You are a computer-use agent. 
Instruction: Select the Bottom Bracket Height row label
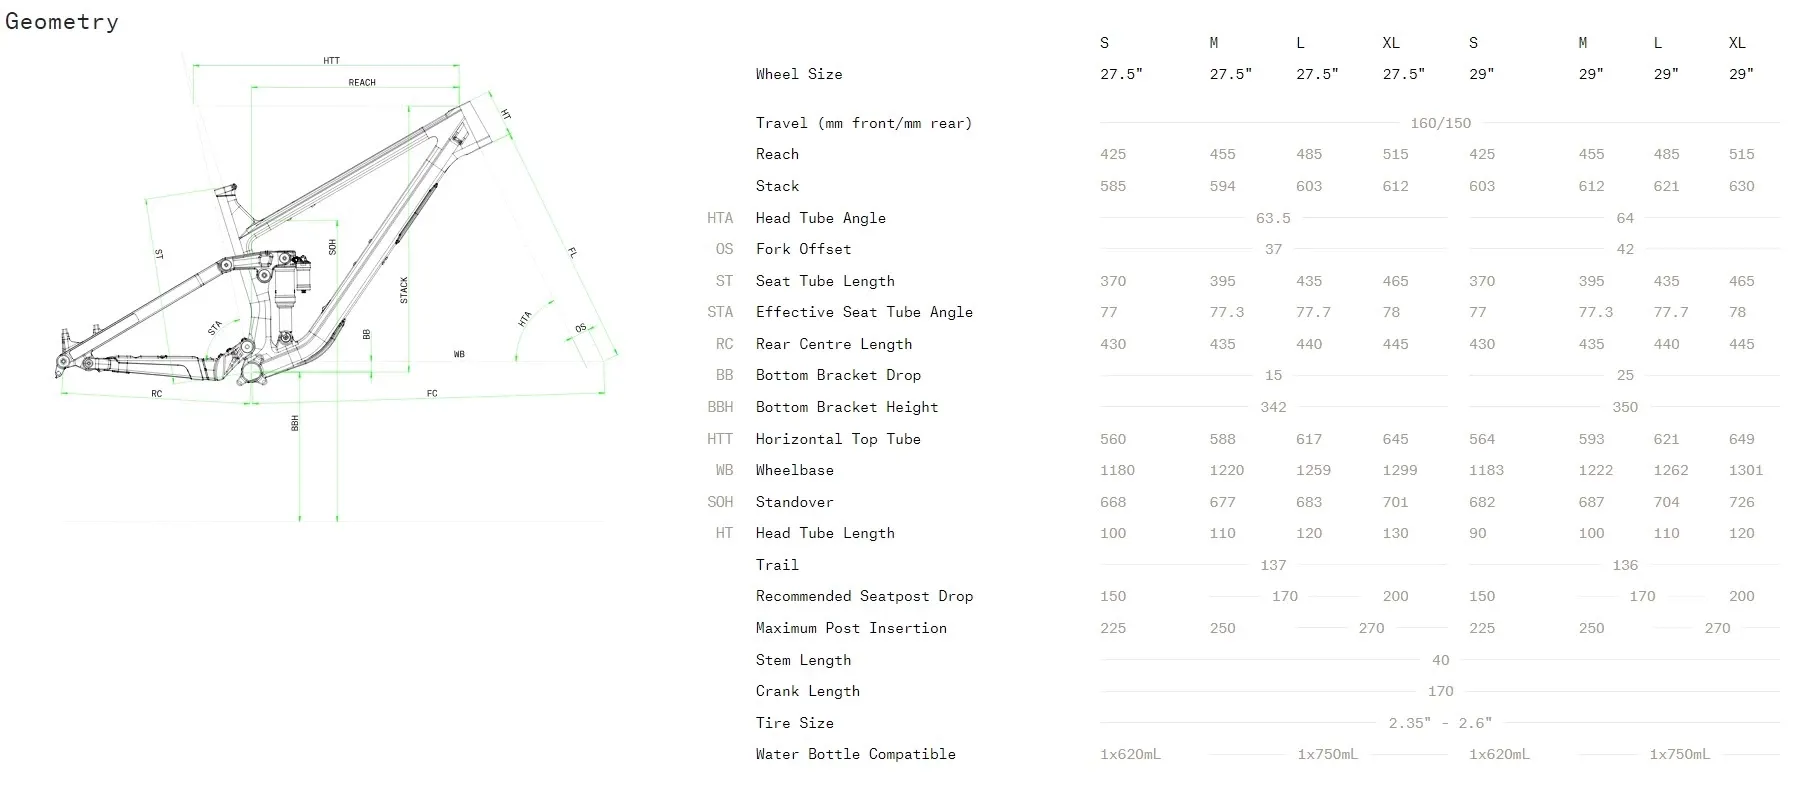[846, 407]
